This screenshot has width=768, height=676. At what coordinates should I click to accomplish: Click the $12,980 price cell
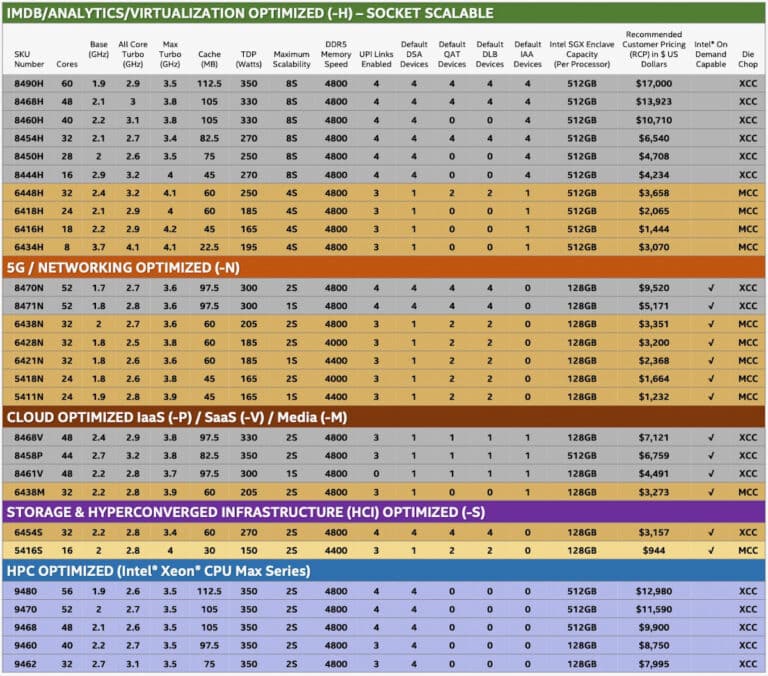(653, 591)
